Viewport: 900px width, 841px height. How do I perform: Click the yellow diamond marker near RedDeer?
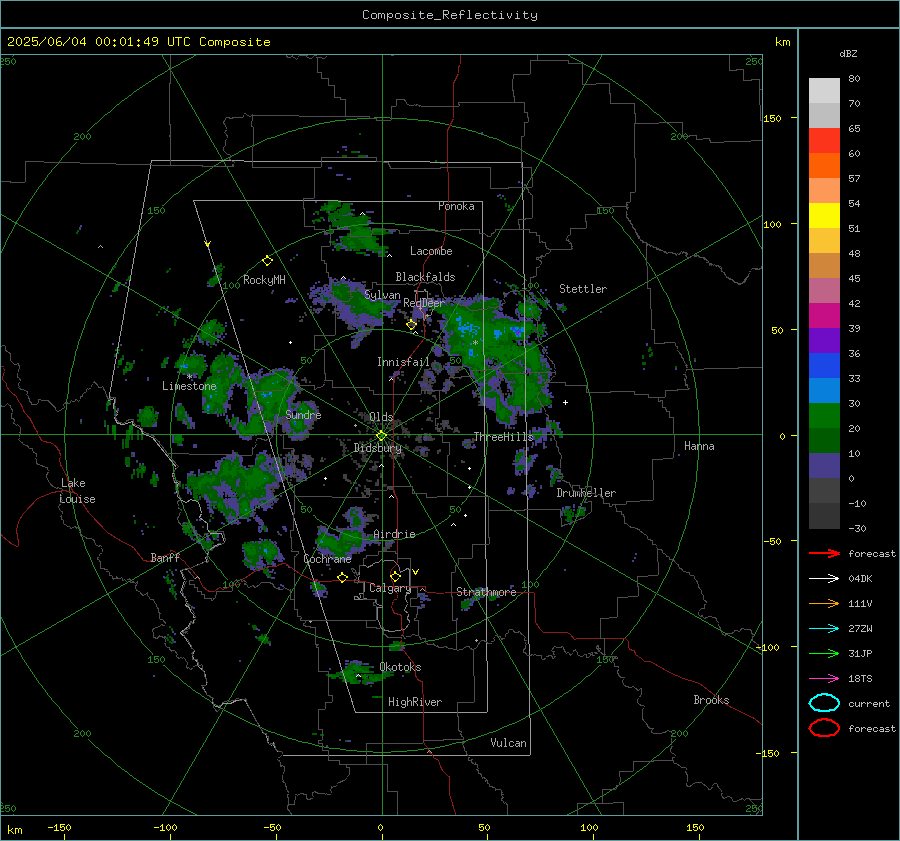412,325
